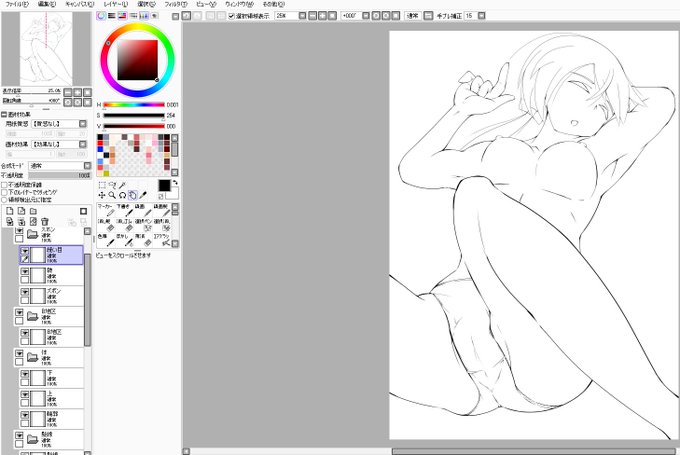This screenshot has width=680, height=455.
Task: Open the レイヤー menu
Action: (116, 4)
